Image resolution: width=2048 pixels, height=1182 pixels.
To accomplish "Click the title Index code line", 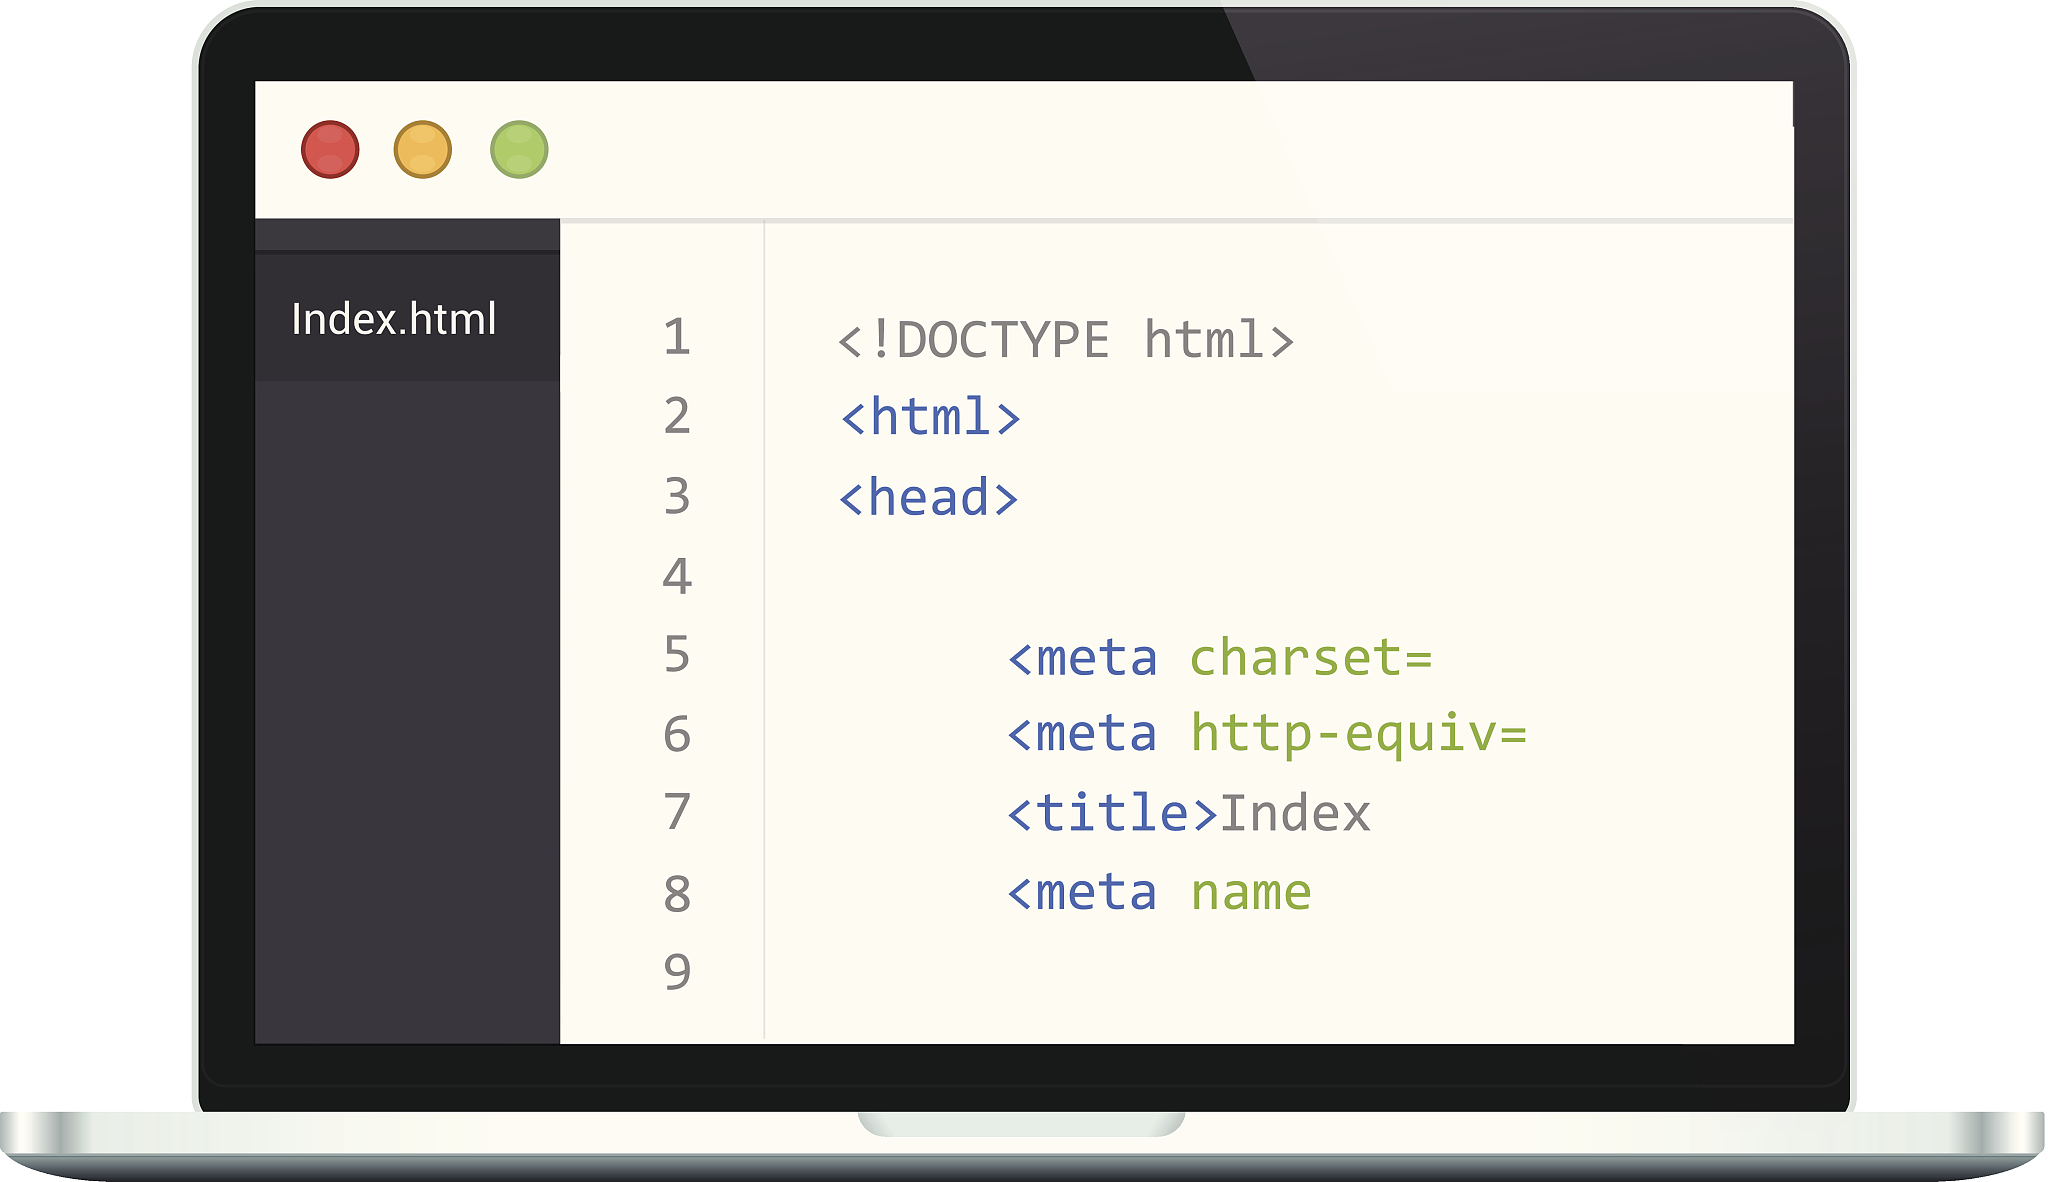I will (1188, 813).
